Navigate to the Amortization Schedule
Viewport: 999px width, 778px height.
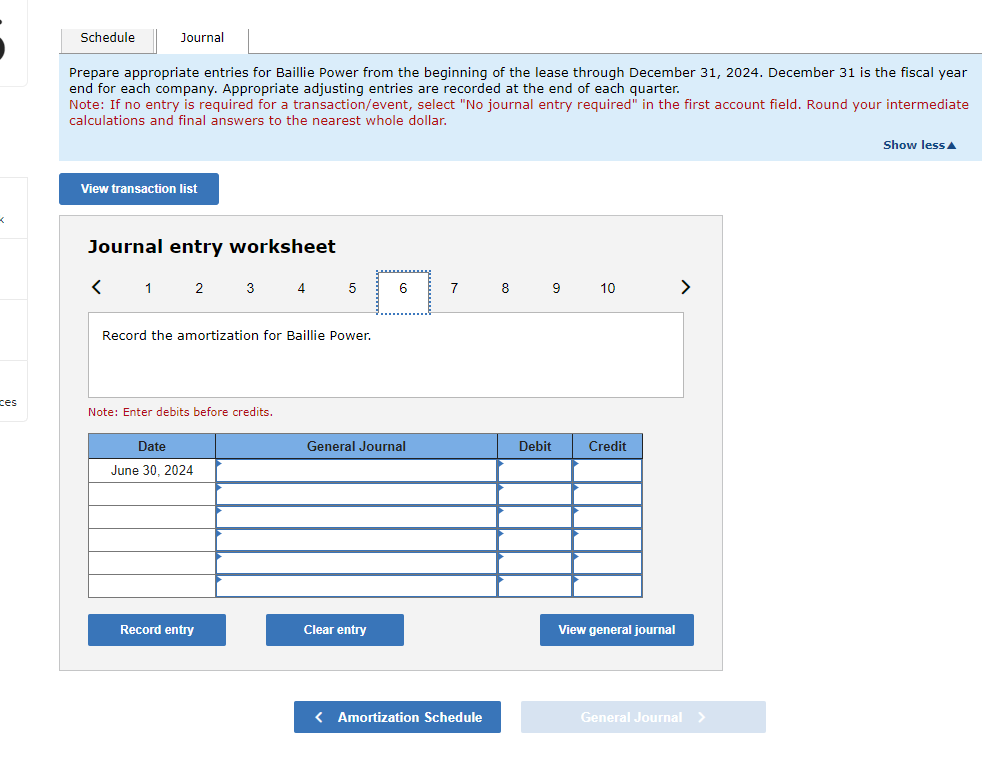click(397, 716)
